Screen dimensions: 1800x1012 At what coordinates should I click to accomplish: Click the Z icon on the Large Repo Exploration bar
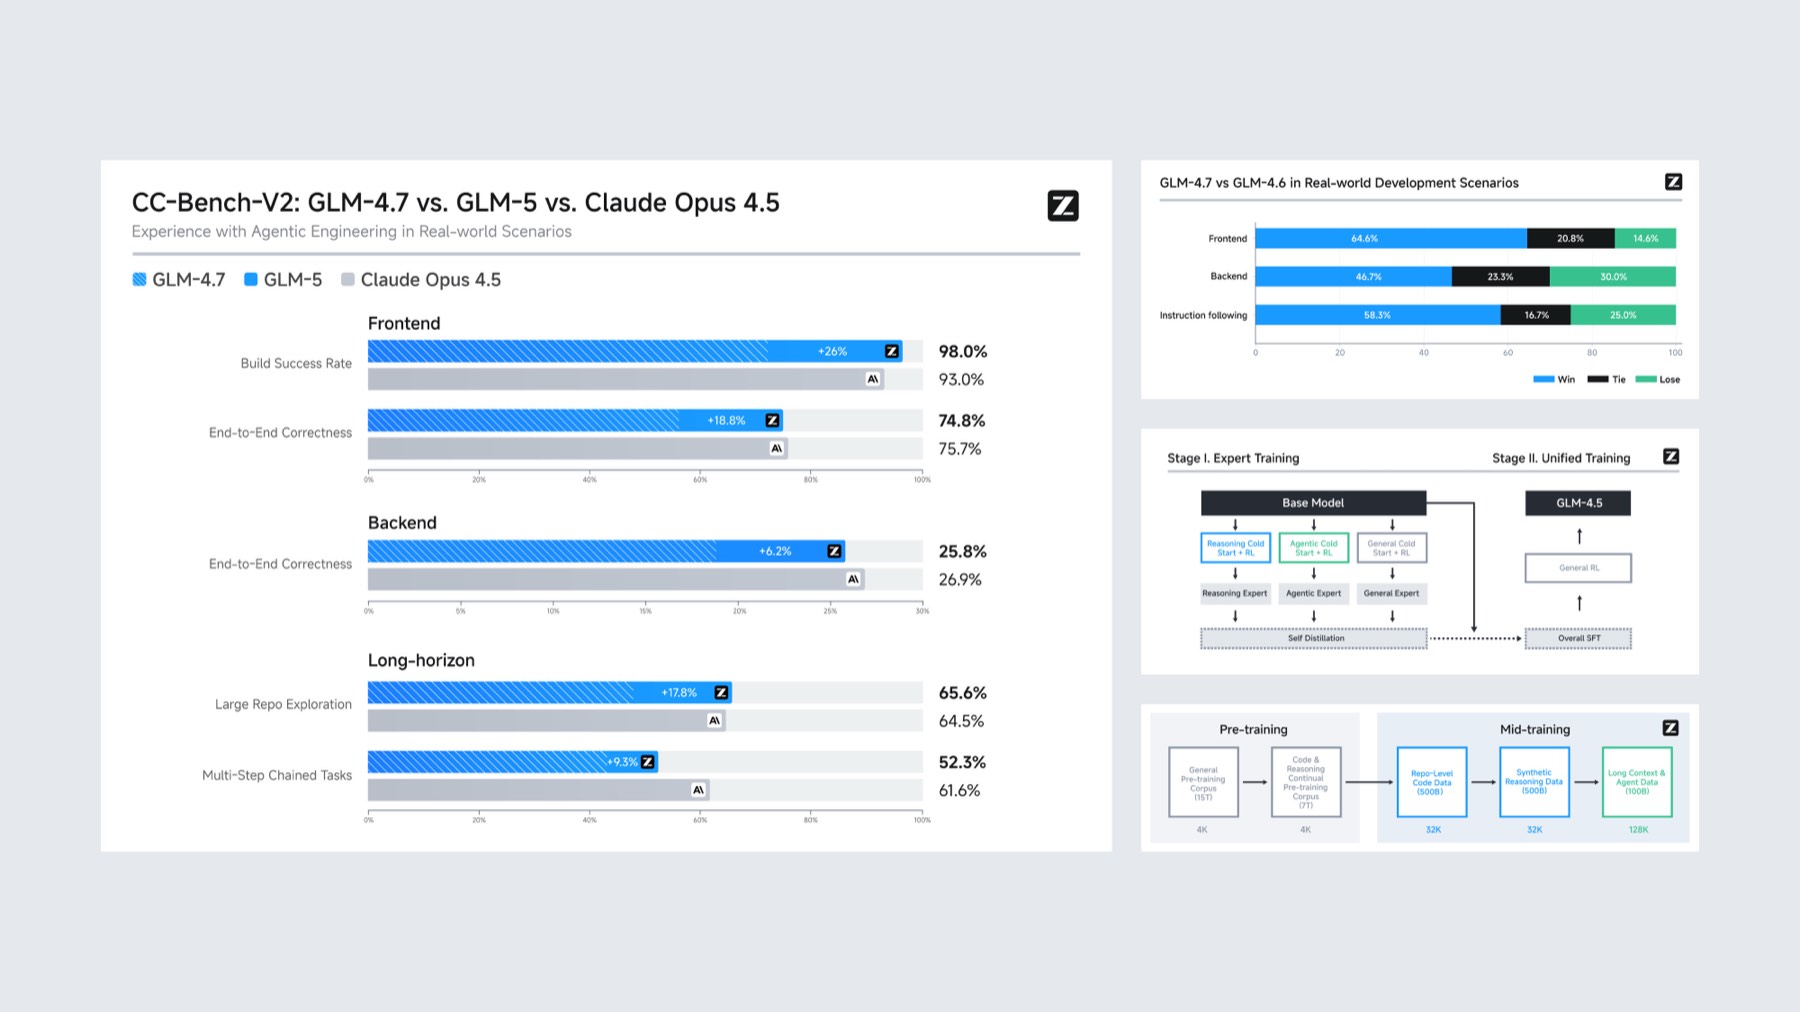point(721,692)
